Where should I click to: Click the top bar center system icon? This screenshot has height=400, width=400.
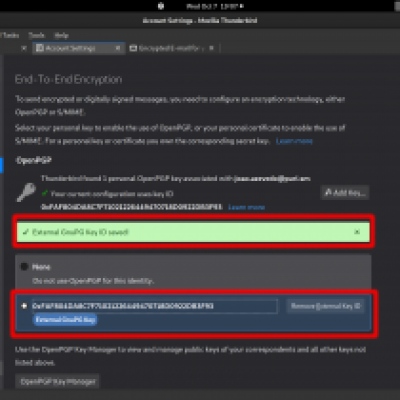(x=161, y=6)
